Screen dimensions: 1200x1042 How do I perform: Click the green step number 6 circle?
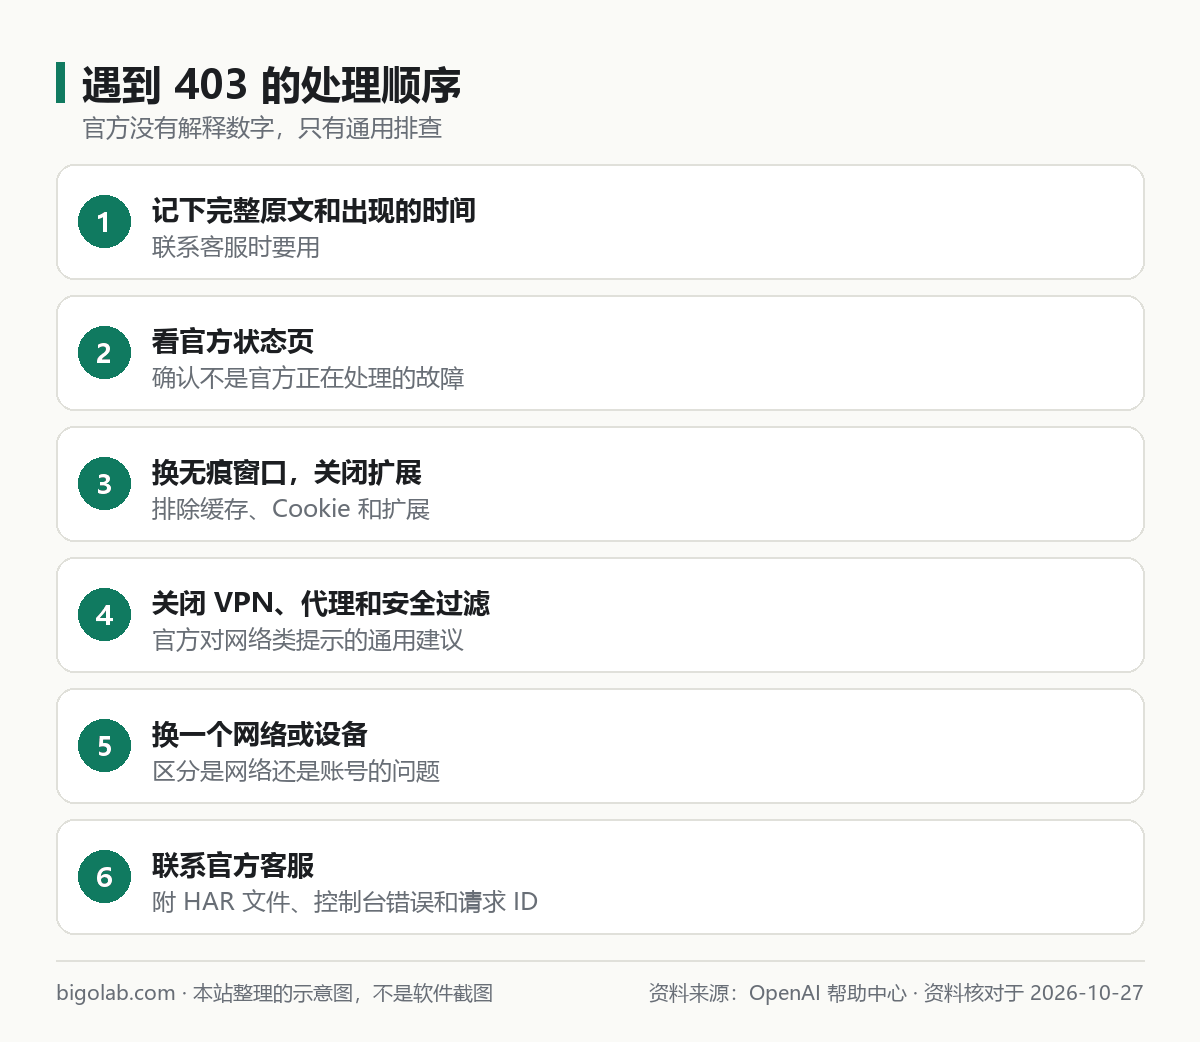point(105,877)
